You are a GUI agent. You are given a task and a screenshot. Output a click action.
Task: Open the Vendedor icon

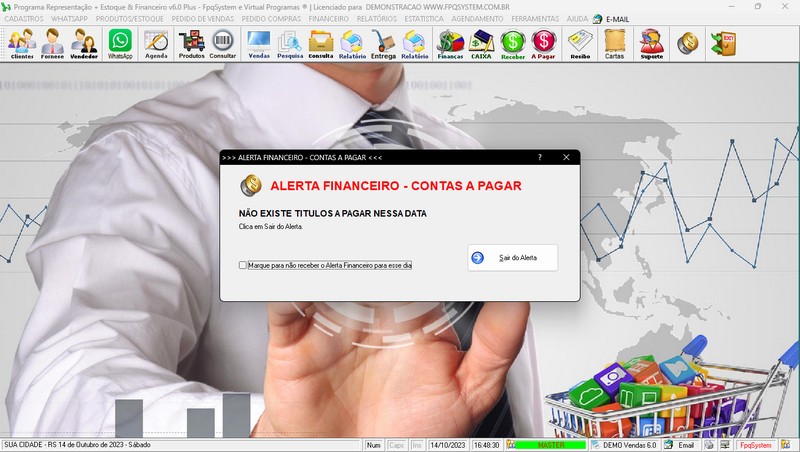[84, 44]
